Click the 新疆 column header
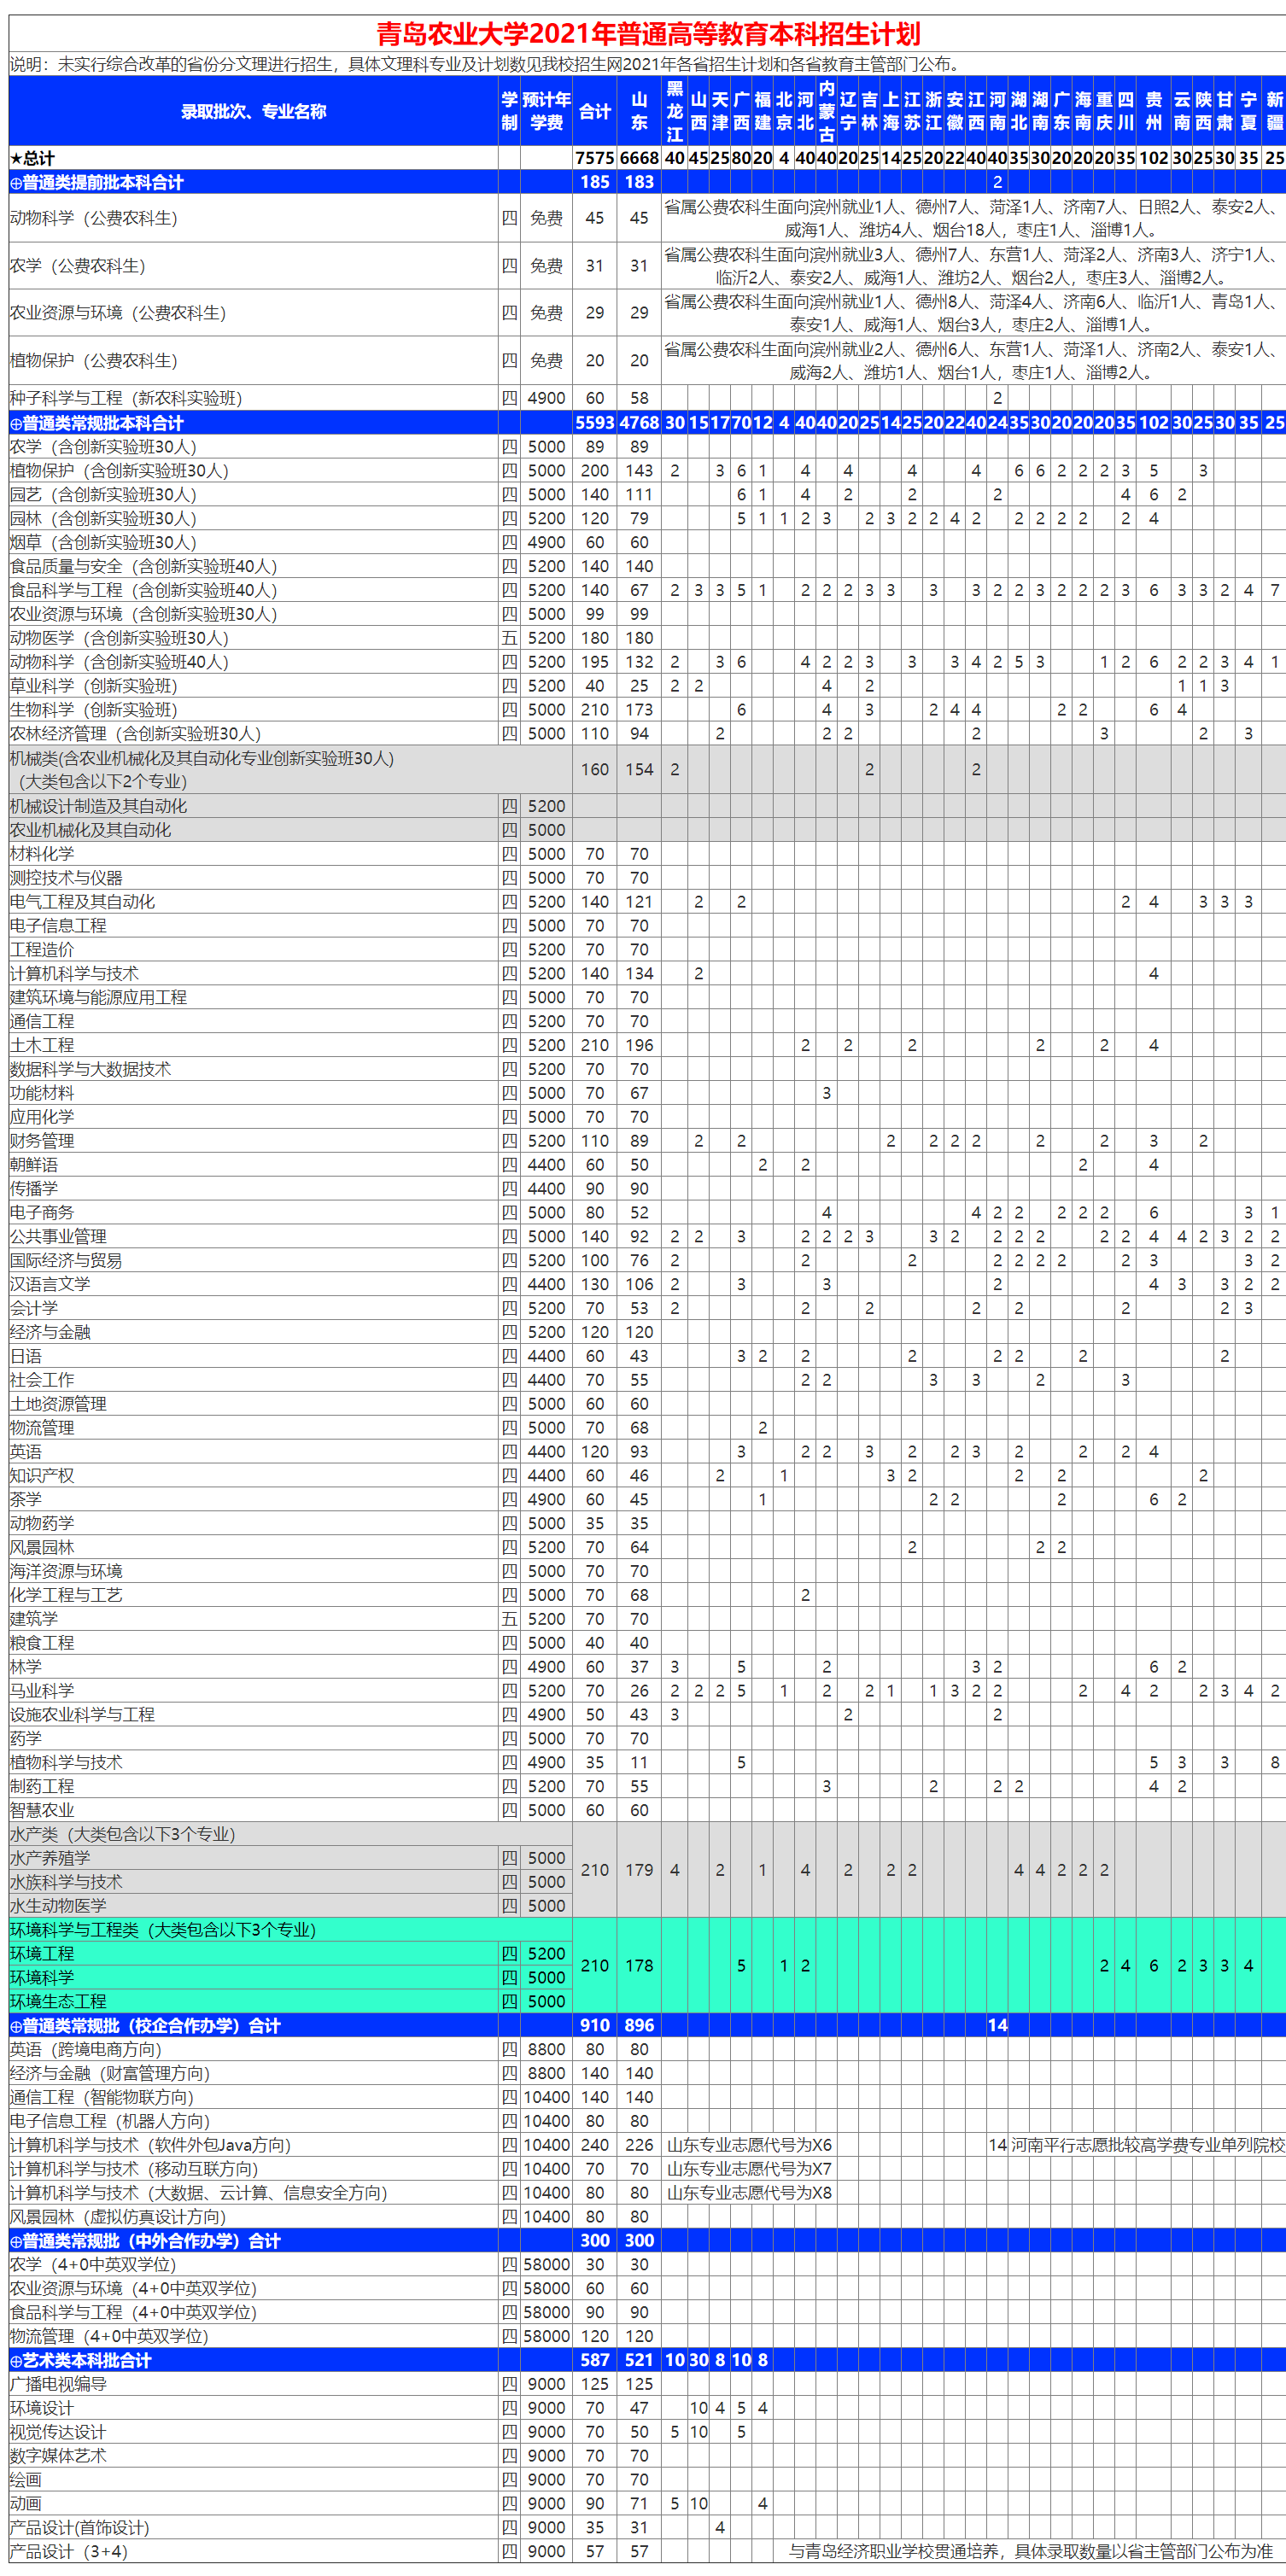 (x=1274, y=111)
